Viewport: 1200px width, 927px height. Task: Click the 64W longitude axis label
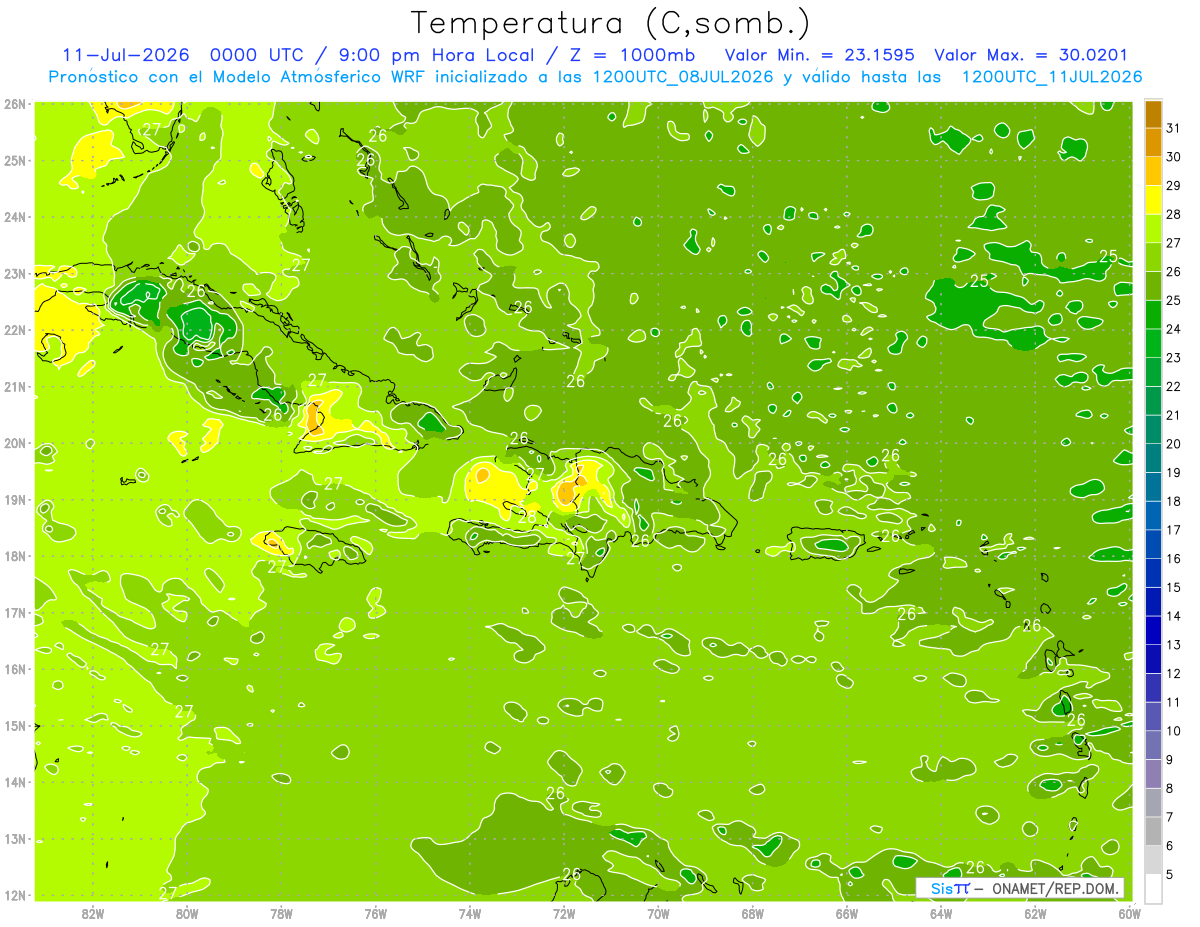pos(941,913)
